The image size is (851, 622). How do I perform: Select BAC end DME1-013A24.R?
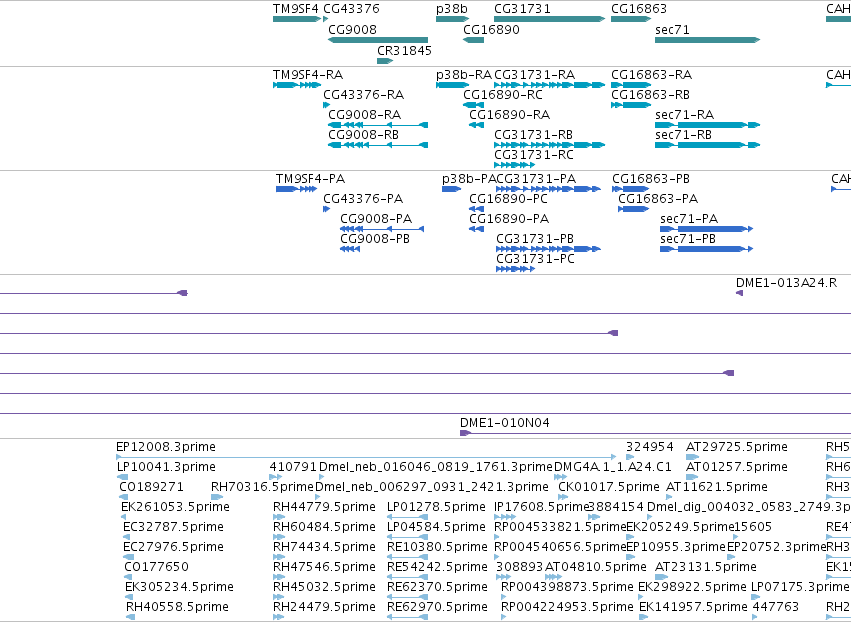click(x=786, y=283)
